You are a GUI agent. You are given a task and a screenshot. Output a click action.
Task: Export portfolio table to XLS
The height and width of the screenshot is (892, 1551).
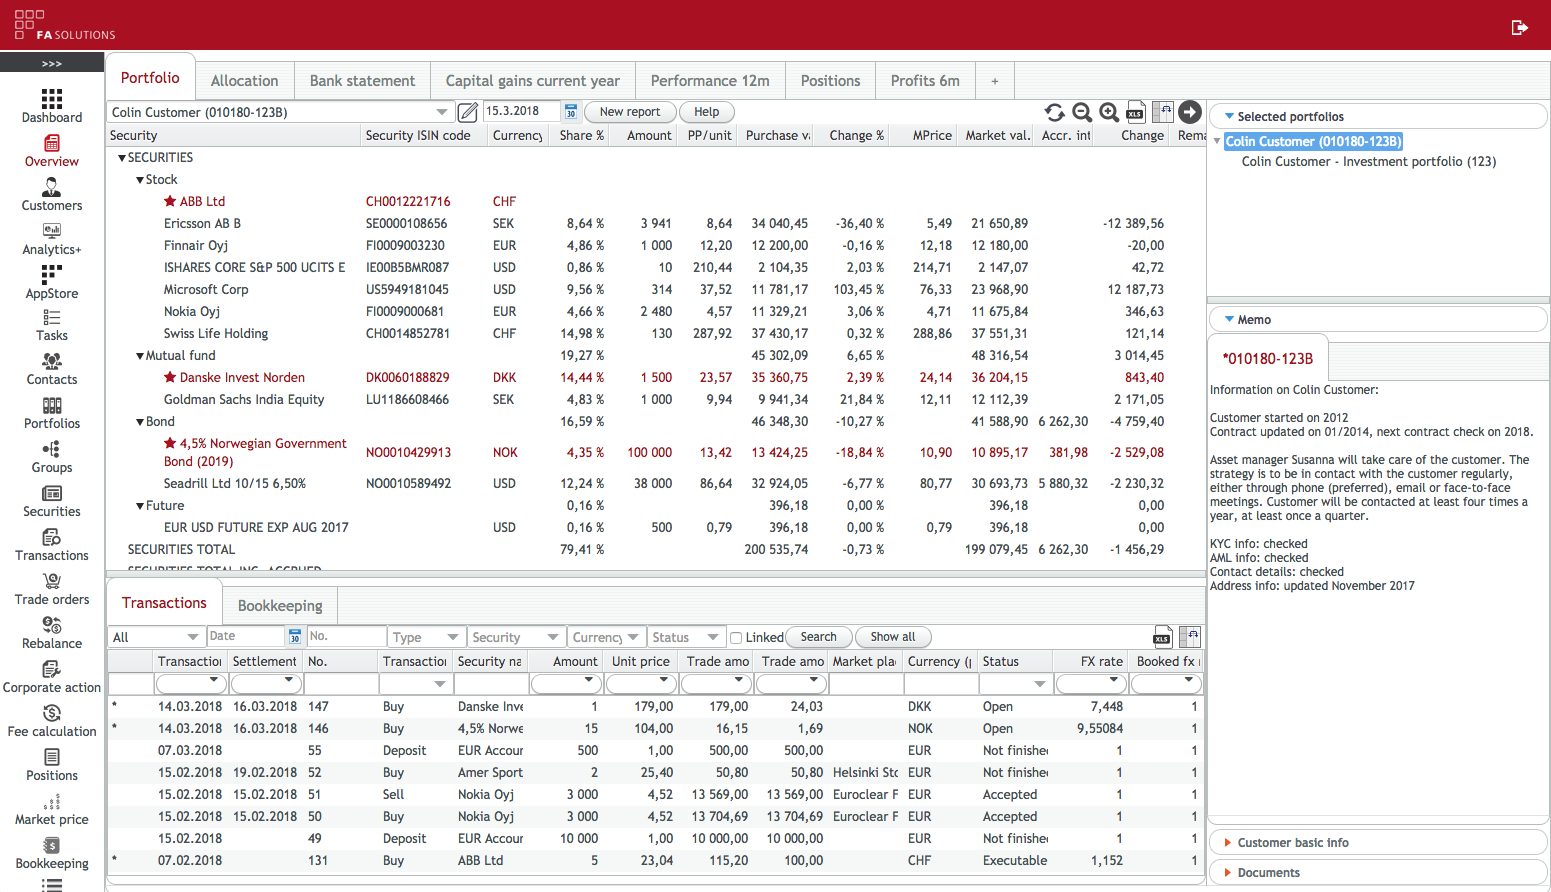pos(1136,112)
